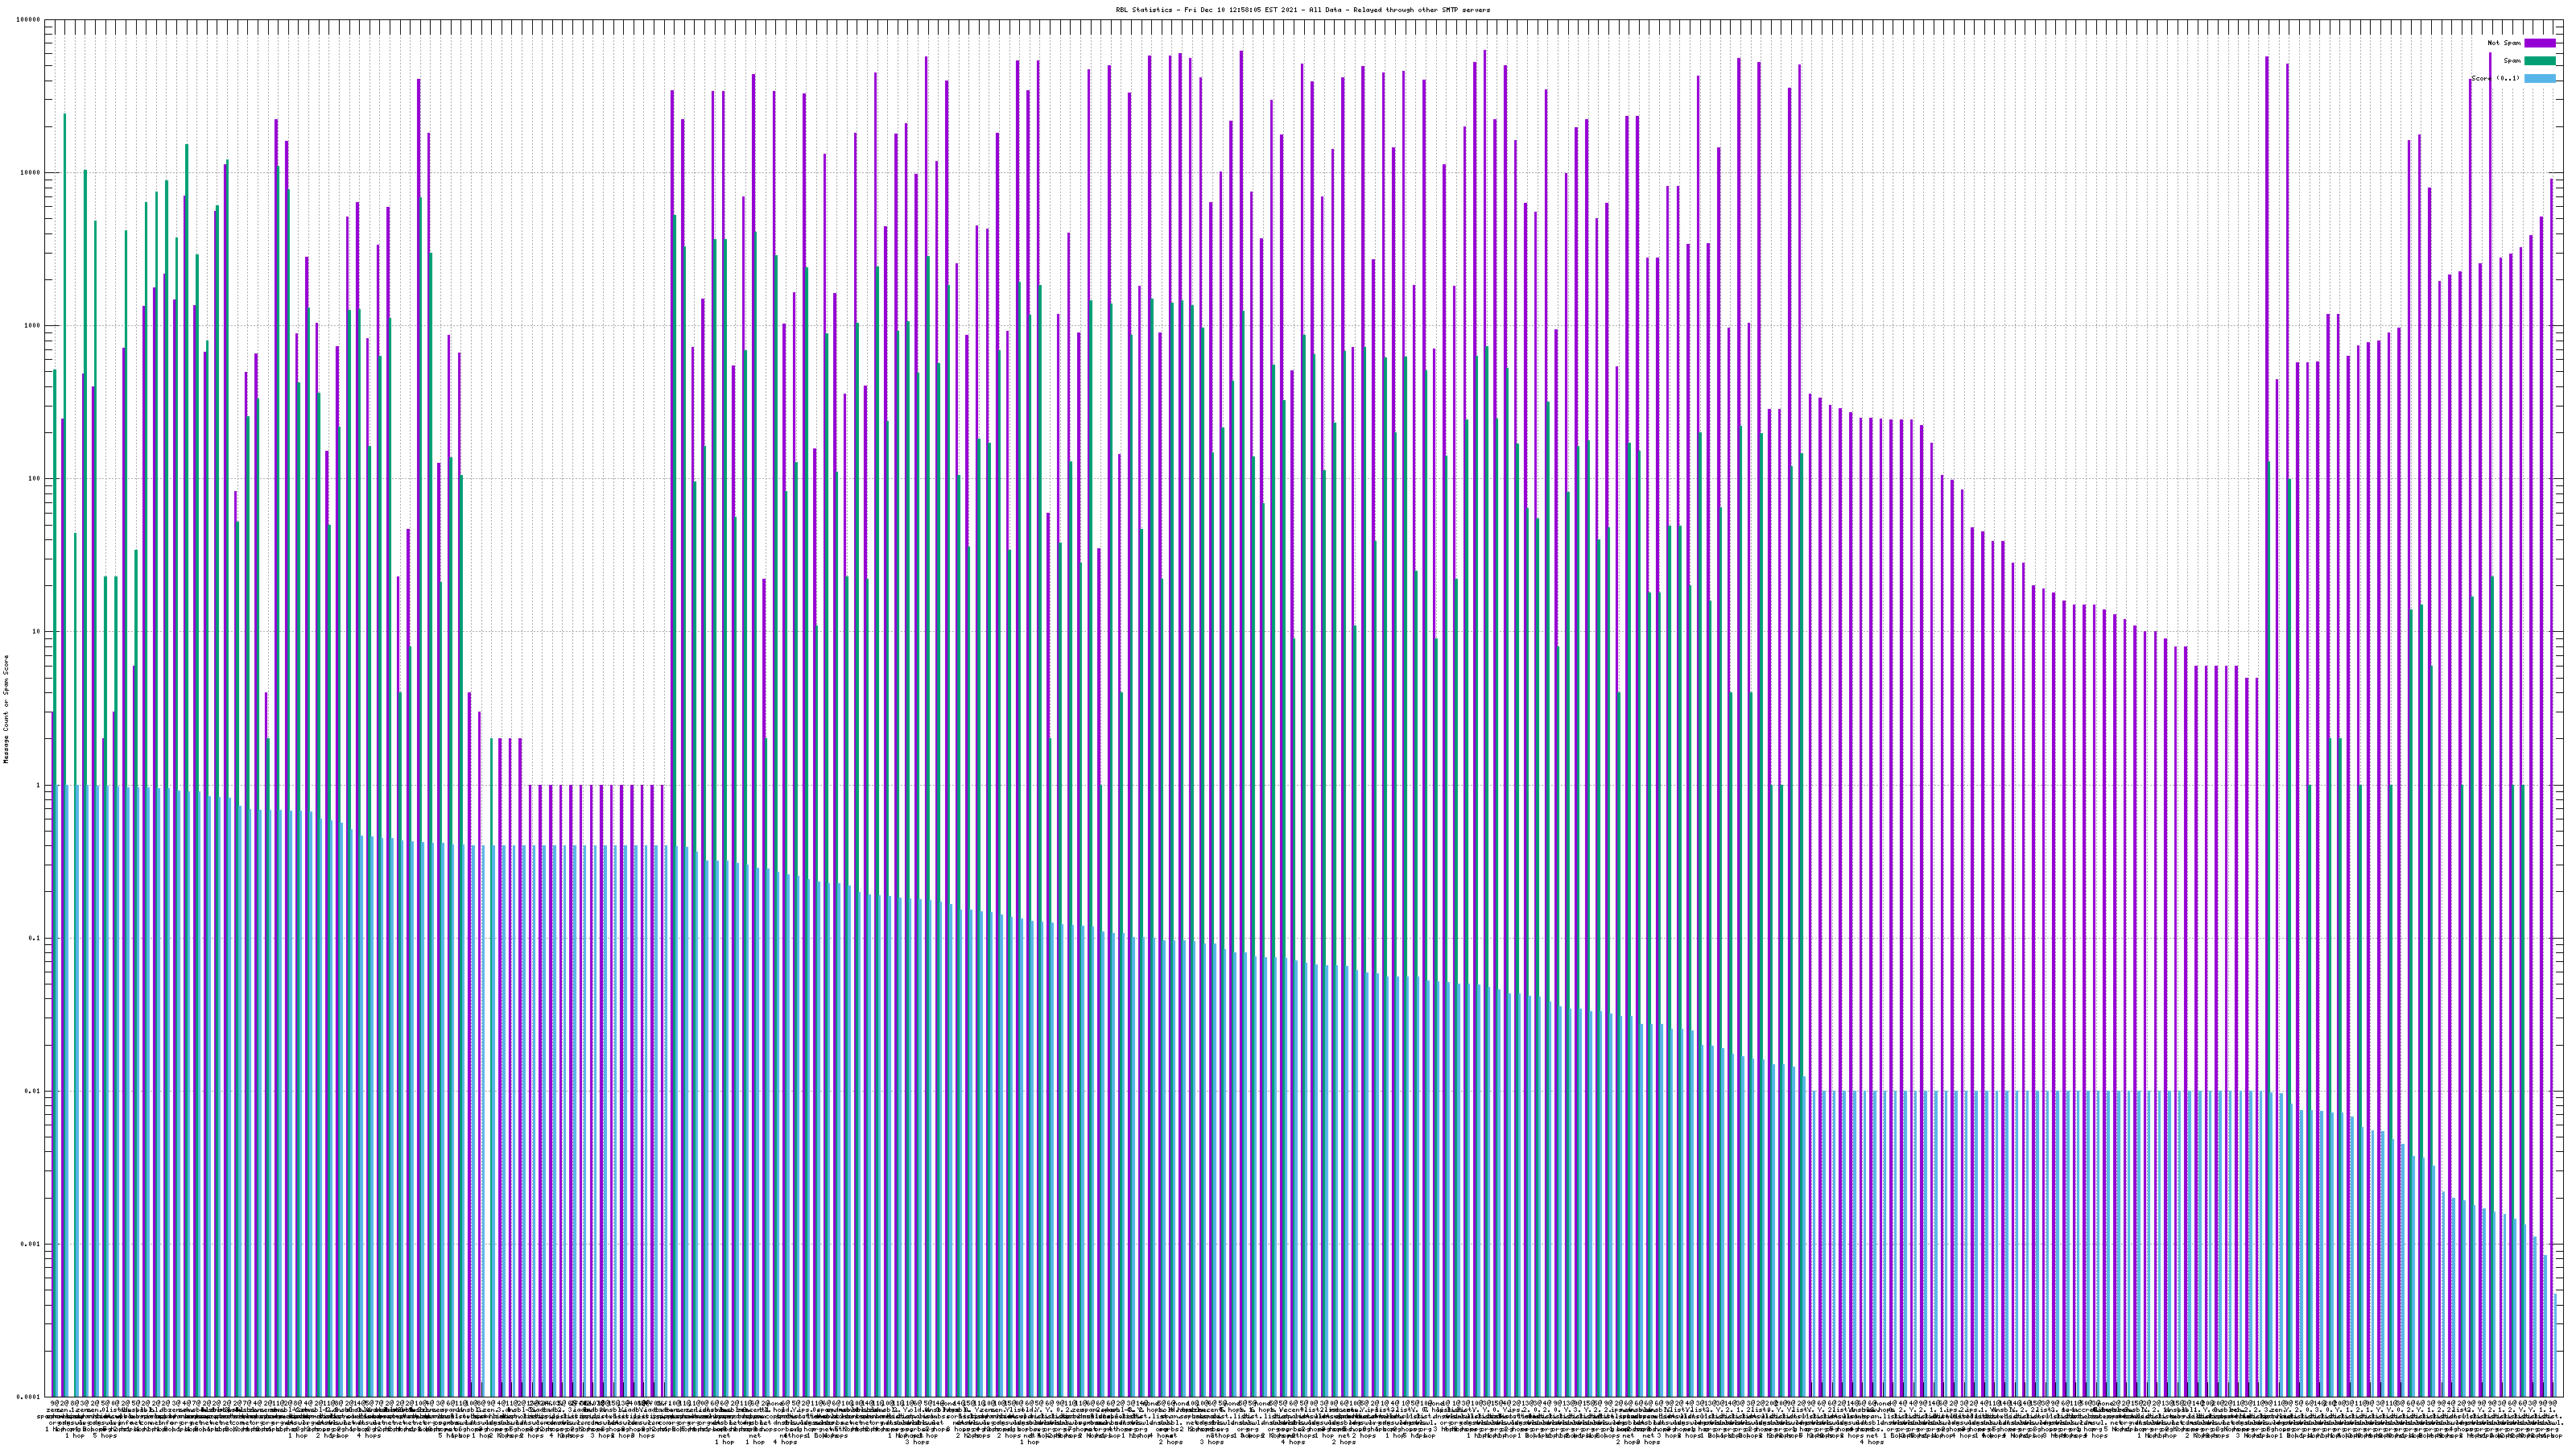Click the 1000 y-axis tick label

coord(33,326)
